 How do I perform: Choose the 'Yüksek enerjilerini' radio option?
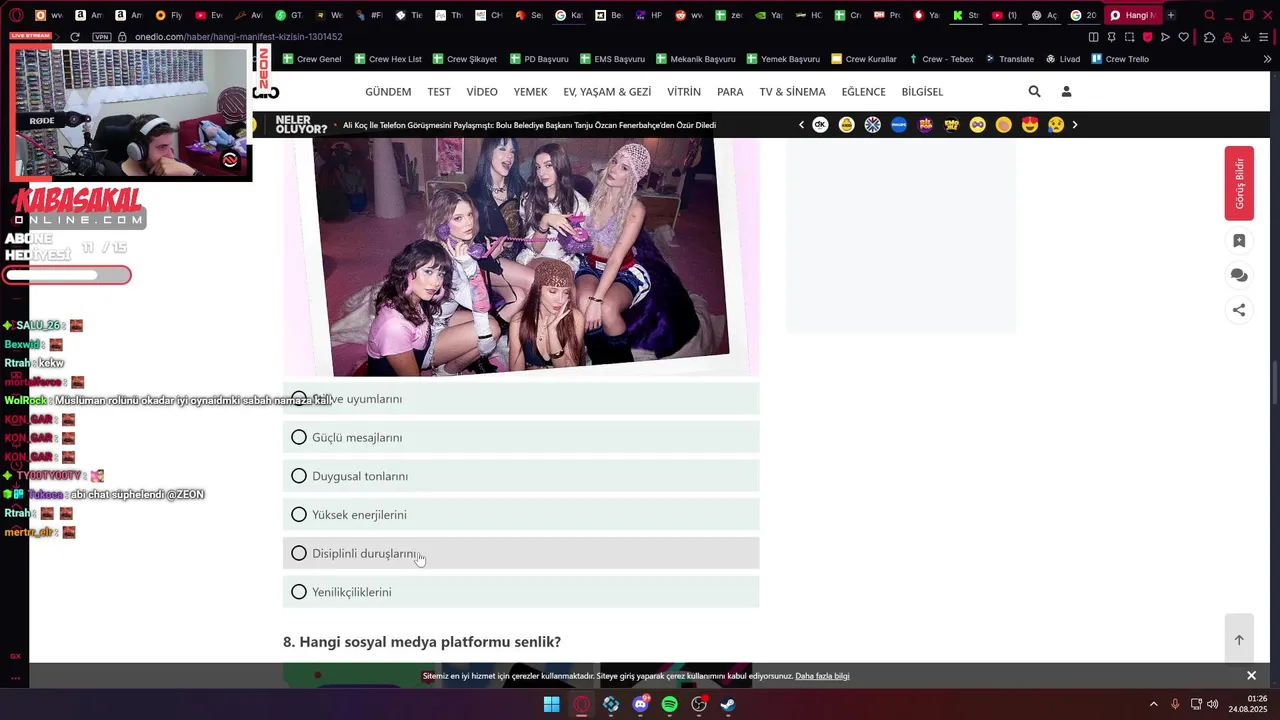[521, 515]
